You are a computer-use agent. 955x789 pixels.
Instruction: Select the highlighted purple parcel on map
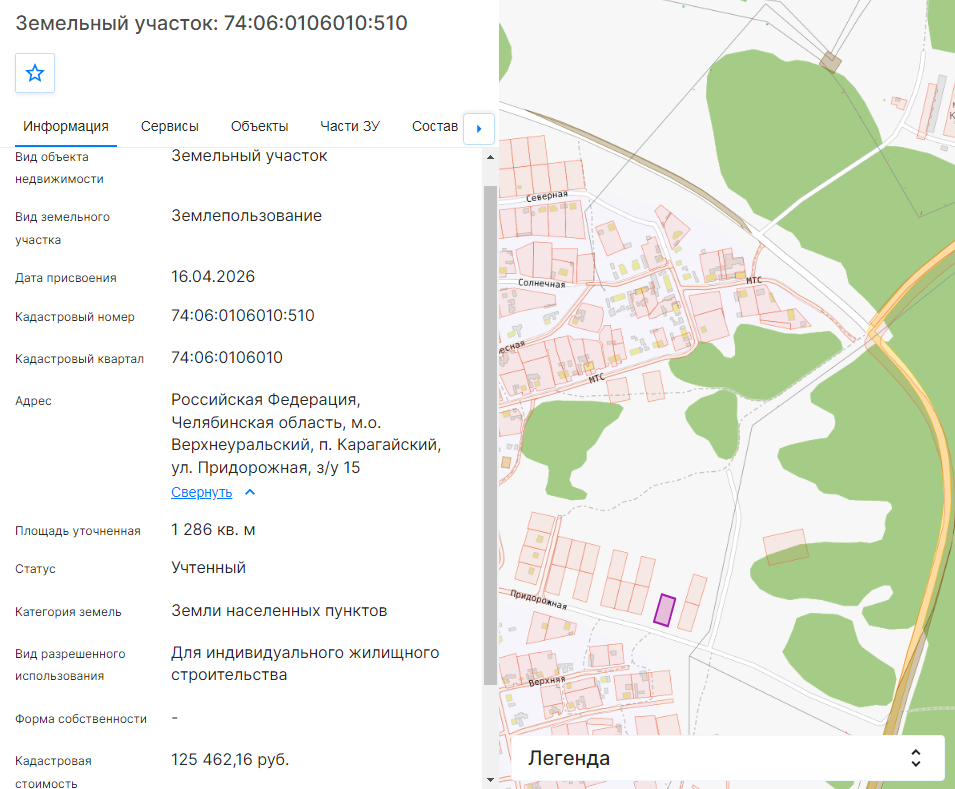click(x=664, y=610)
